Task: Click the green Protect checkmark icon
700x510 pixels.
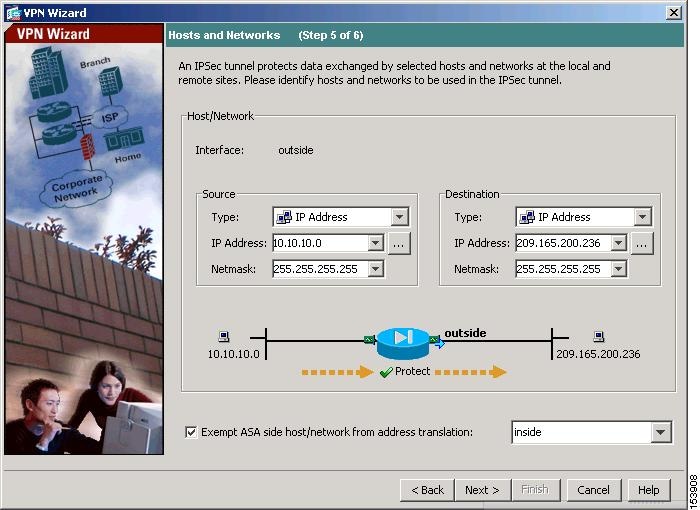Action: click(386, 372)
